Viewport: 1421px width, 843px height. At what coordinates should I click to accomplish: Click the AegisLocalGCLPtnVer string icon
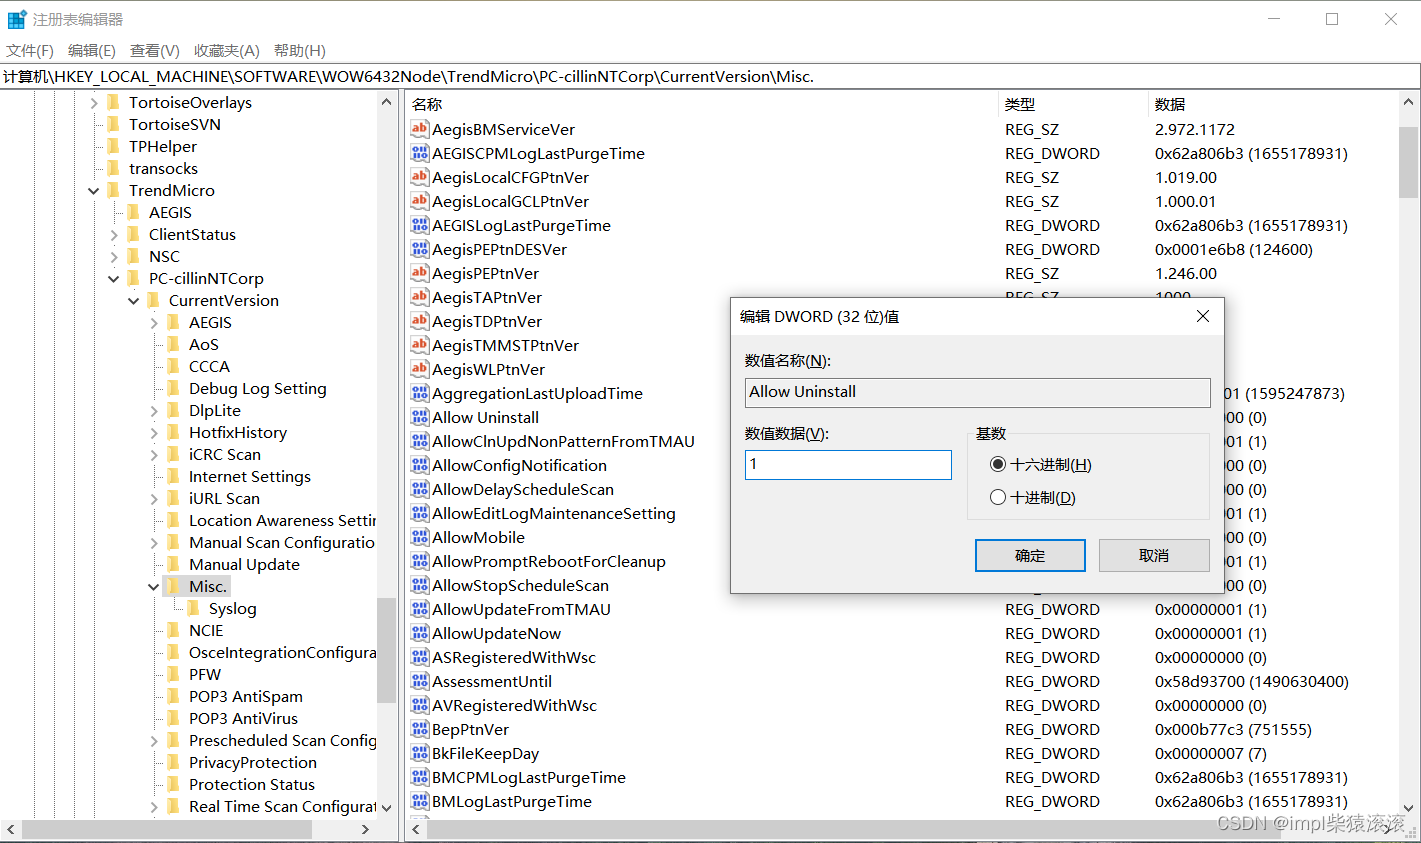[x=420, y=201]
